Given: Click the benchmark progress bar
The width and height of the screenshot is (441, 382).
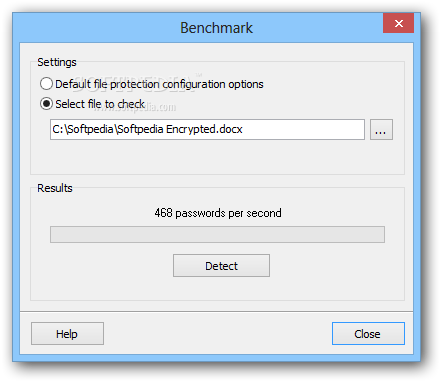Looking at the screenshot, I should point(217,235).
